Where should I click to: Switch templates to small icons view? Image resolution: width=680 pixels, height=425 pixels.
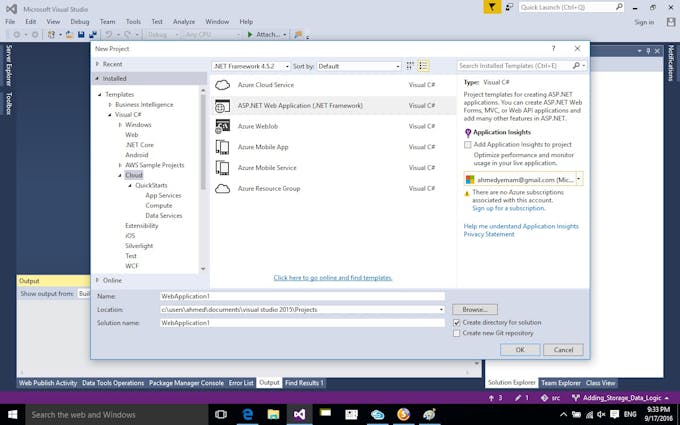tap(410, 66)
